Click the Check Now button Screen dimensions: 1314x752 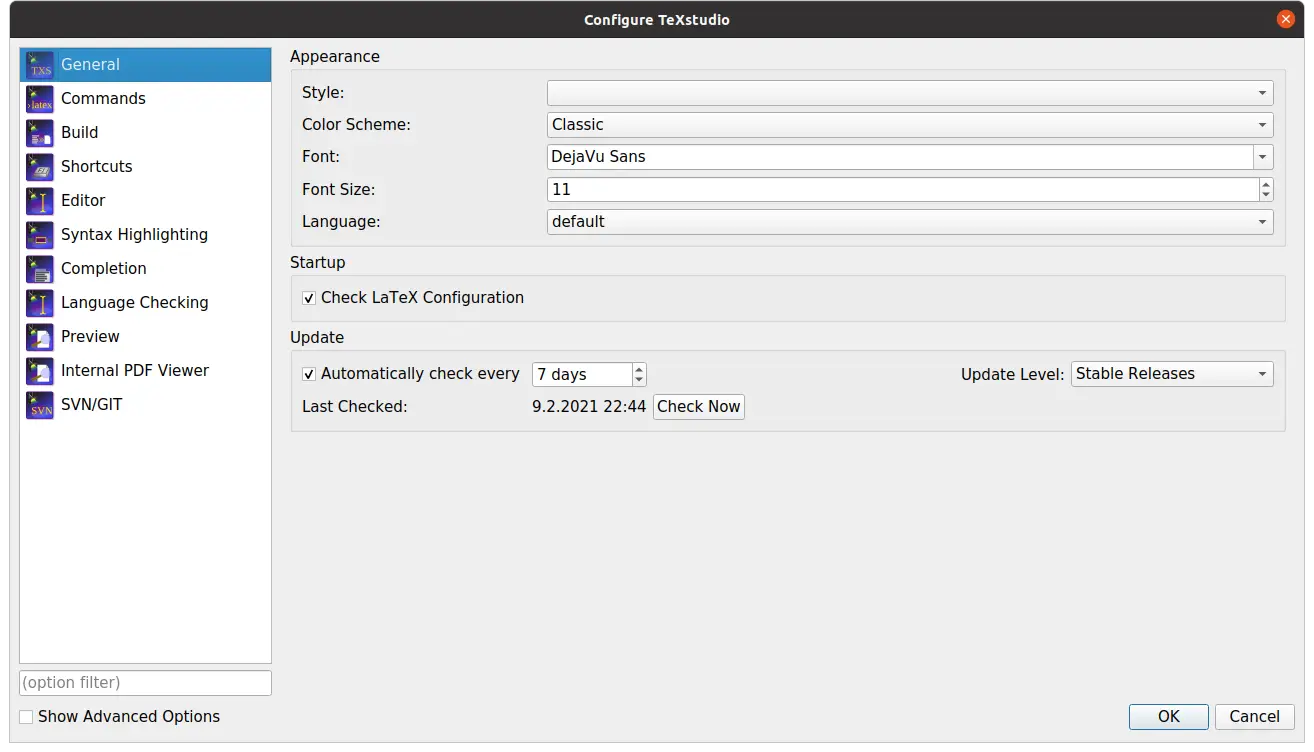point(699,407)
